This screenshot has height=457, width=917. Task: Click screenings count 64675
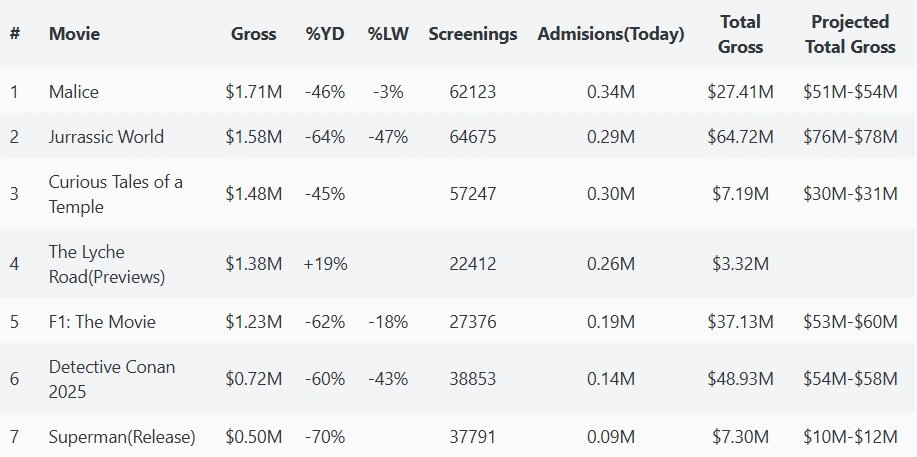coord(473,137)
